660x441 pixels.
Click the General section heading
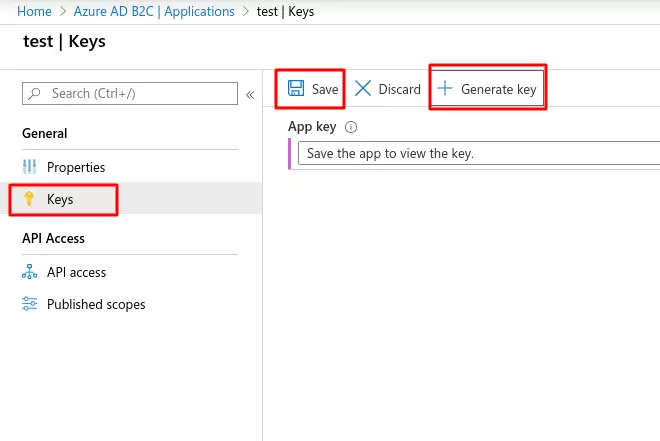pyautogui.click(x=45, y=133)
